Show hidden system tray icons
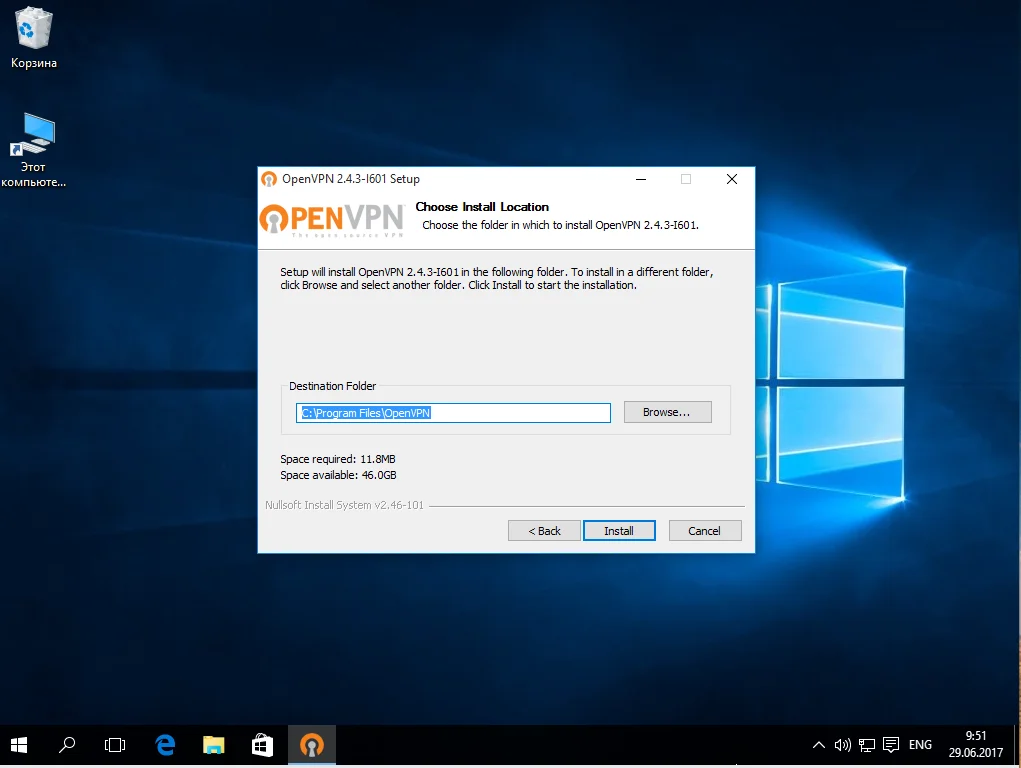 pyautogui.click(x=818, y=745)
